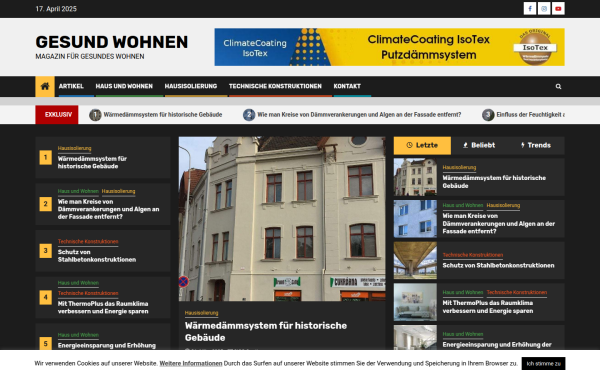Click the subtitle Magazin für gesundes Wohnen
Viewport: 600px width, 375px height.
pyautogui.click(x=90, y=56)
